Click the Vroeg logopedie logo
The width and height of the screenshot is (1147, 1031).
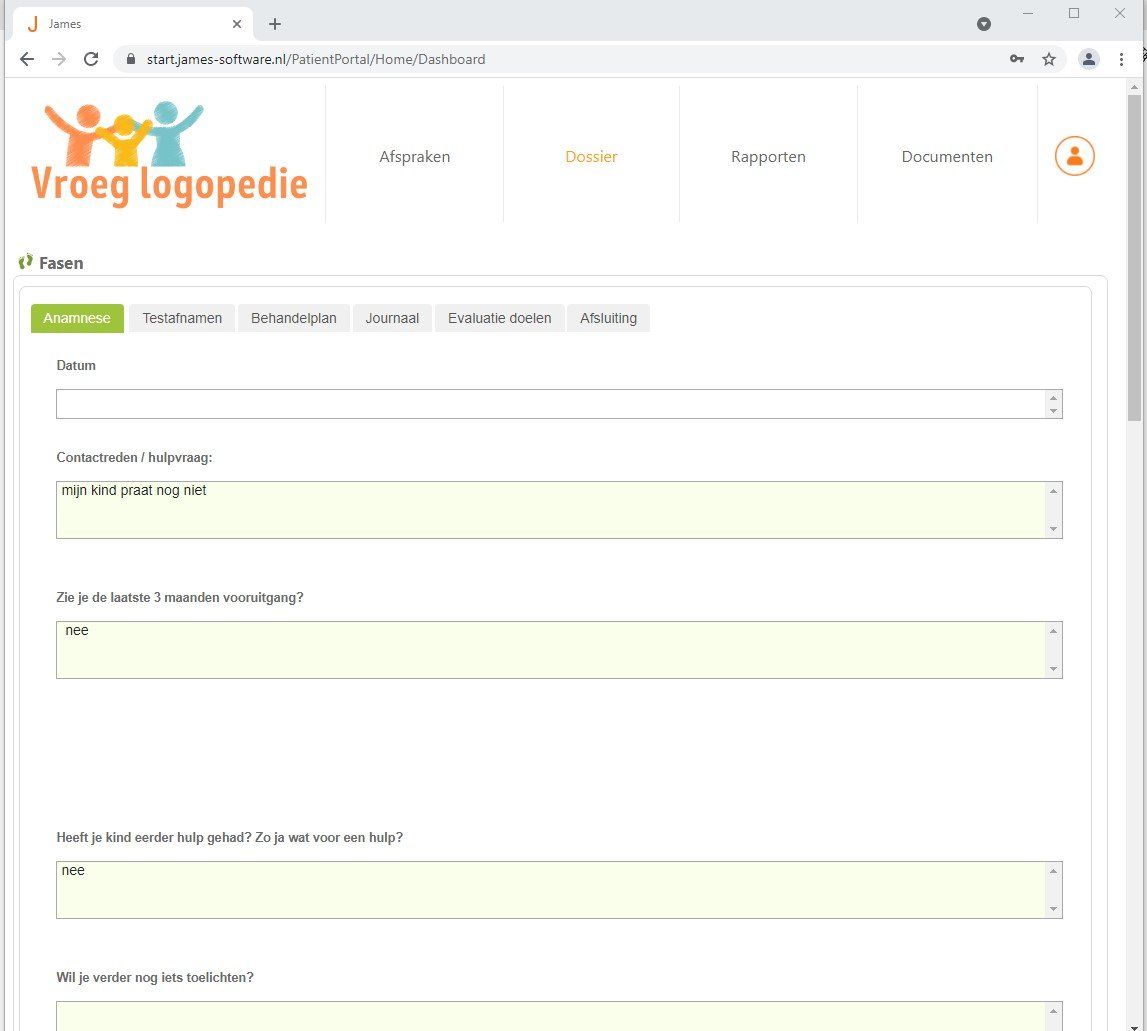coord(169,154)
